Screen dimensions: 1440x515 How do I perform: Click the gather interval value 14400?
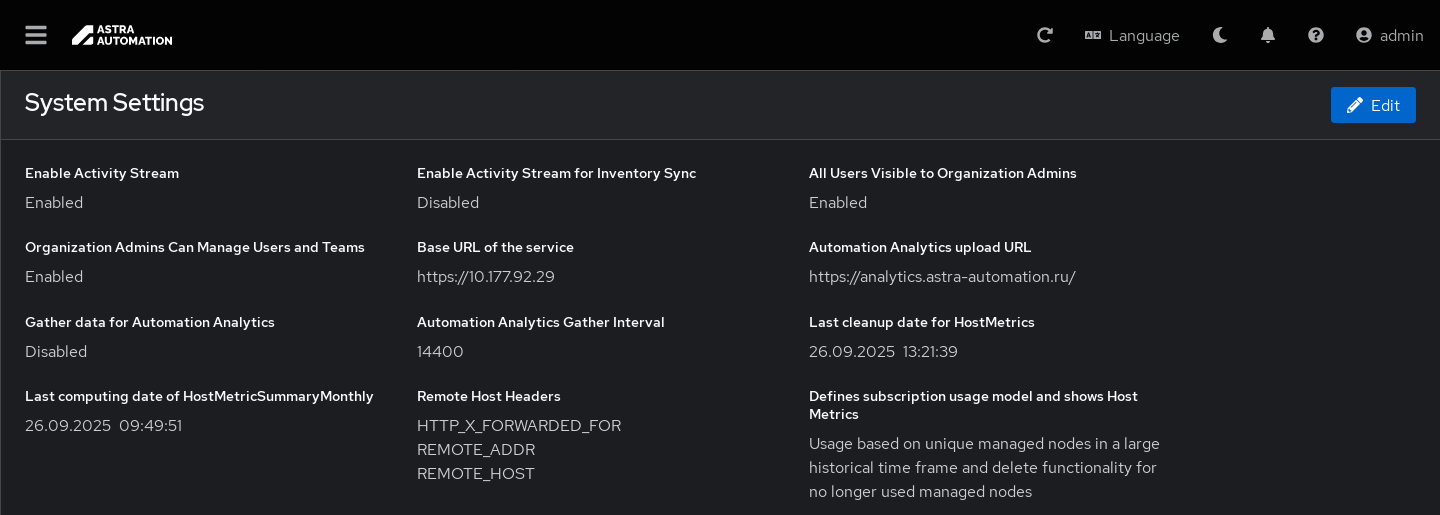coord(440,352)
